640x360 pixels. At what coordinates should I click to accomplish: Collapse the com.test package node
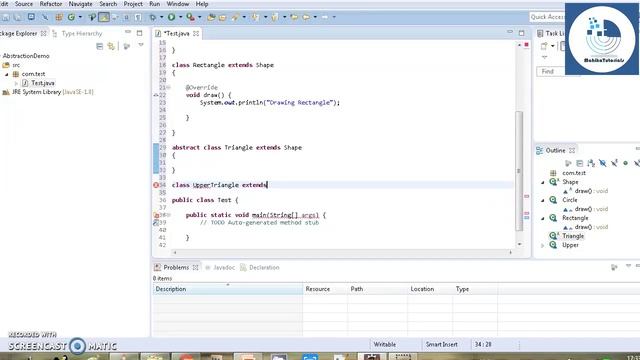[7, 74]
